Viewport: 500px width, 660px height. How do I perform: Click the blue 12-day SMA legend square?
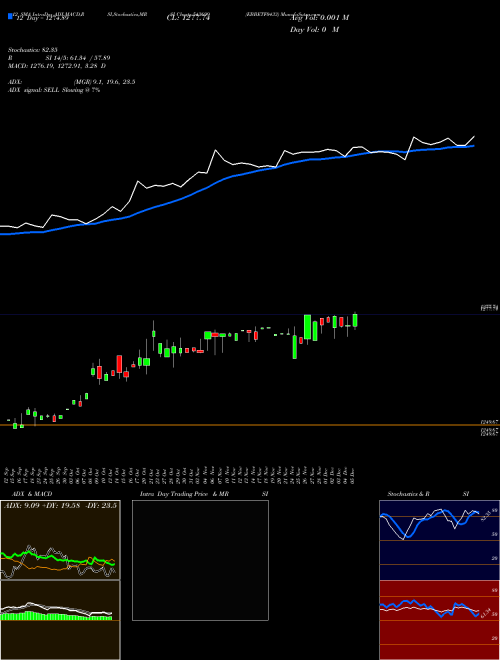coord(10,16)
